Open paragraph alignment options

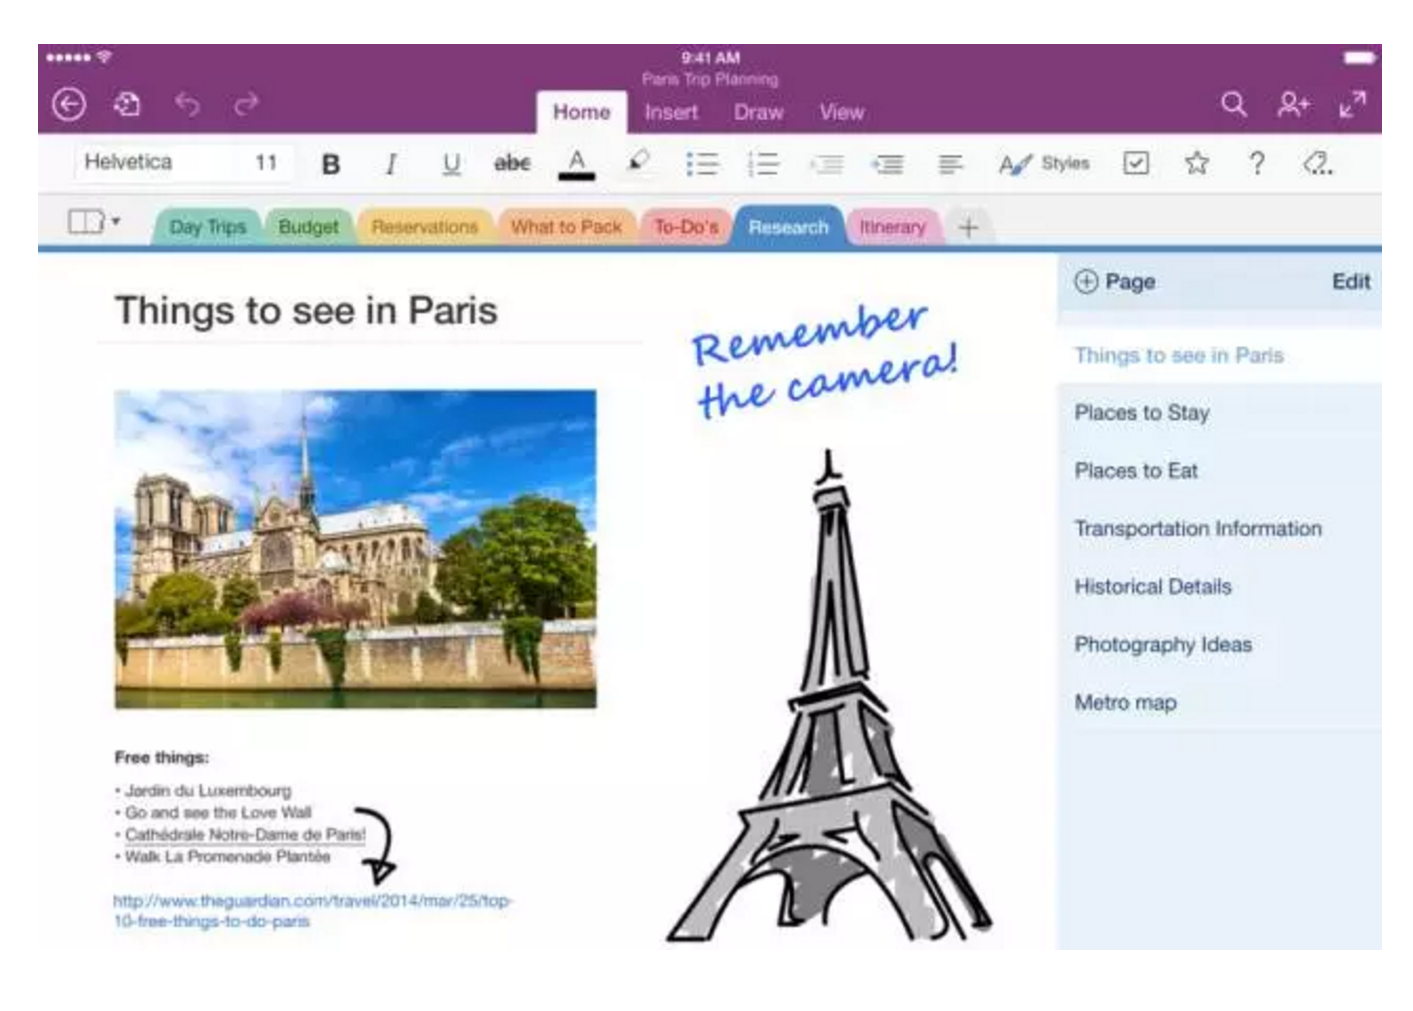950,164
